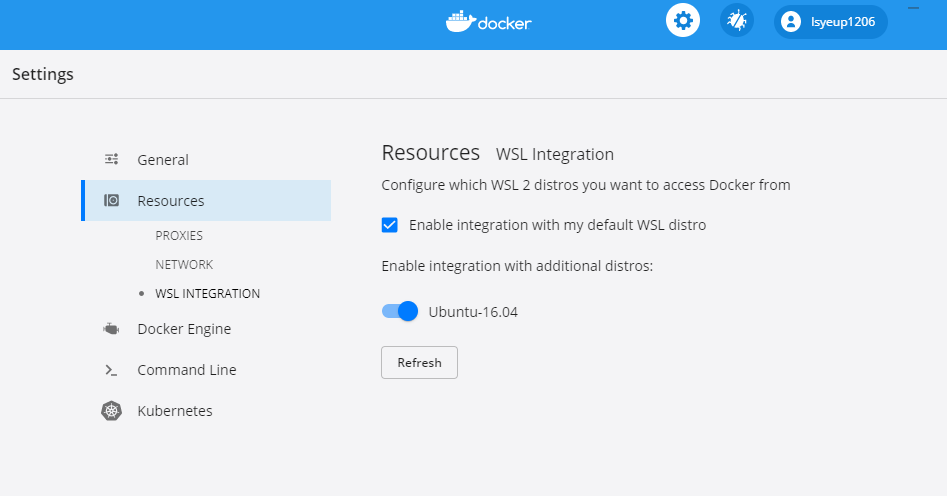The width and height of the screenshot is (947, 496).
Task: Click the bug troubleshoot icon
Action: pyautogui.click(x=737, y=21)
